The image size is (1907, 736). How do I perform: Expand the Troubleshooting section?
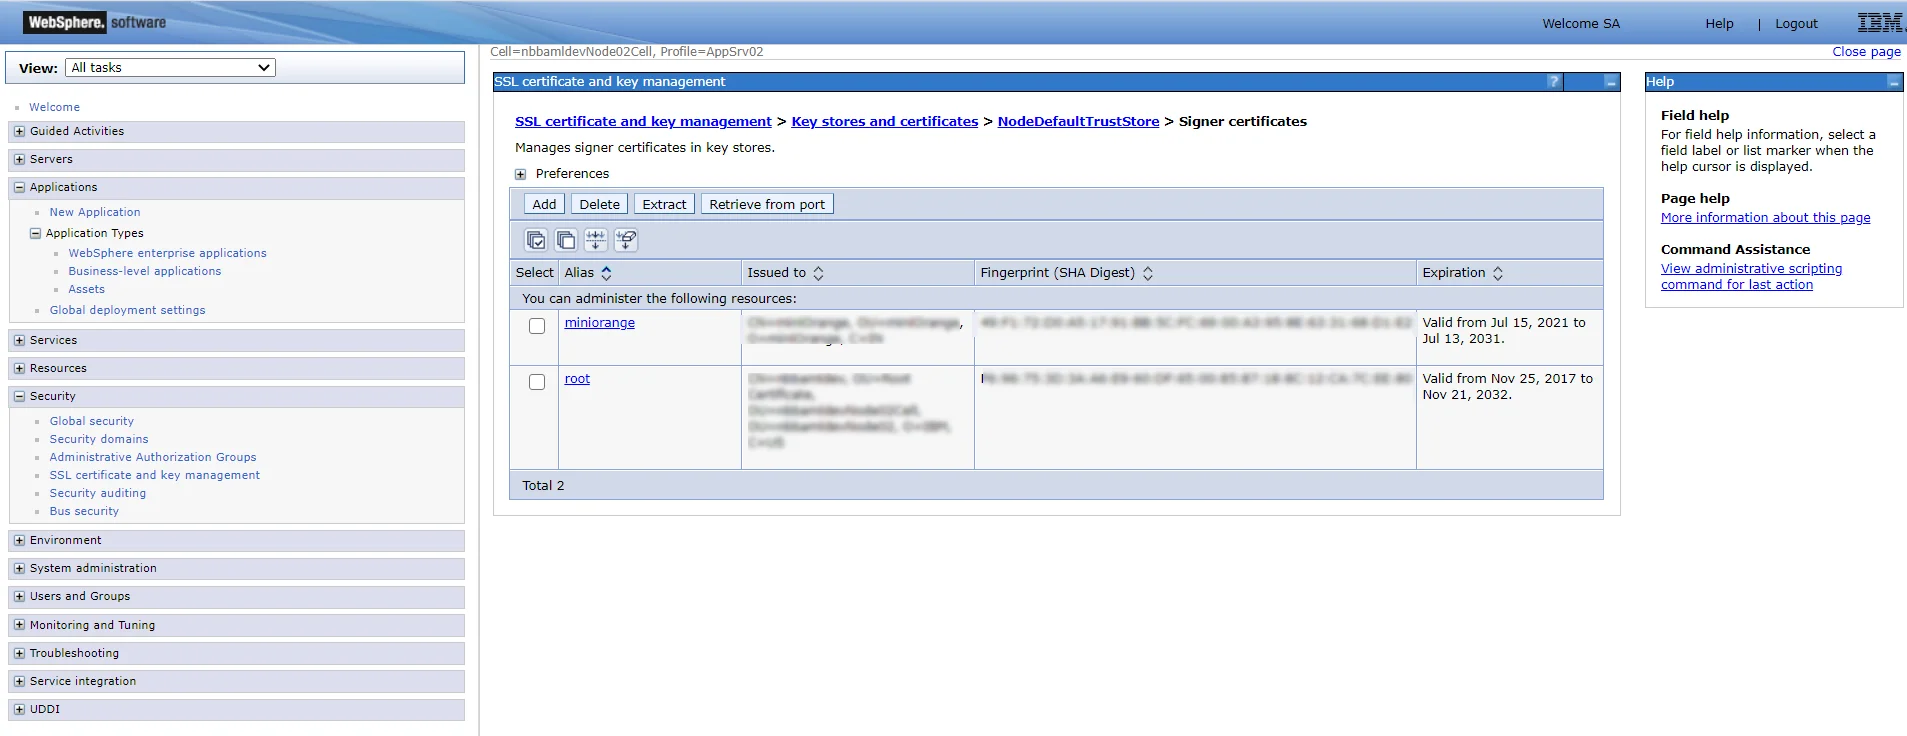click(x=19, y=653)
